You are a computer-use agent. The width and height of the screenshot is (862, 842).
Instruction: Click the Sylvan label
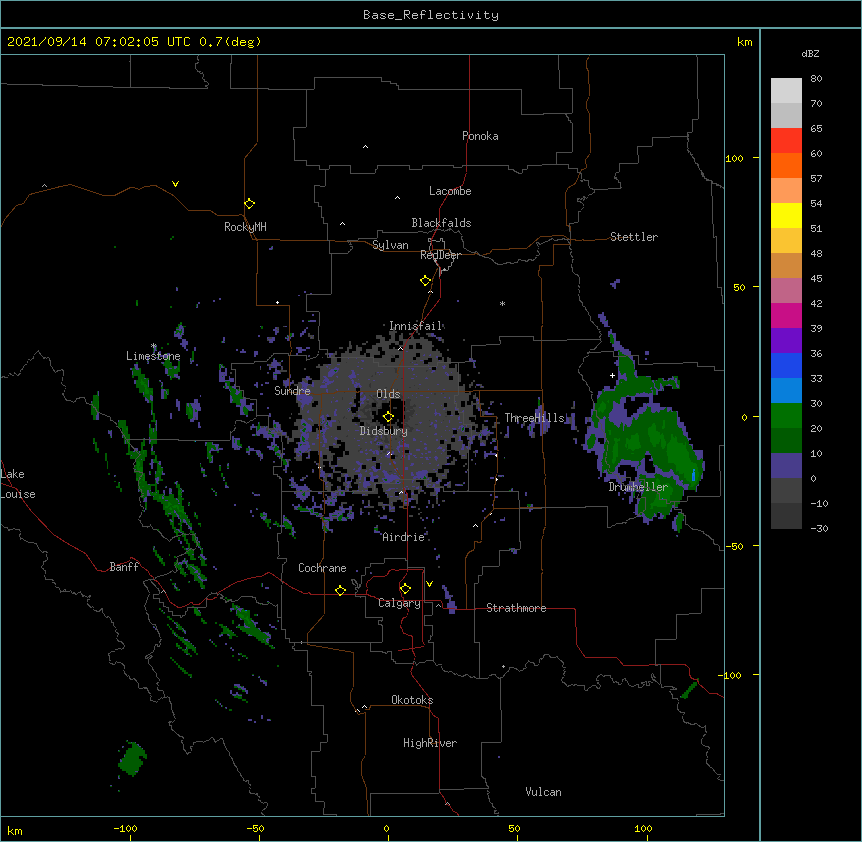point(390,245)
